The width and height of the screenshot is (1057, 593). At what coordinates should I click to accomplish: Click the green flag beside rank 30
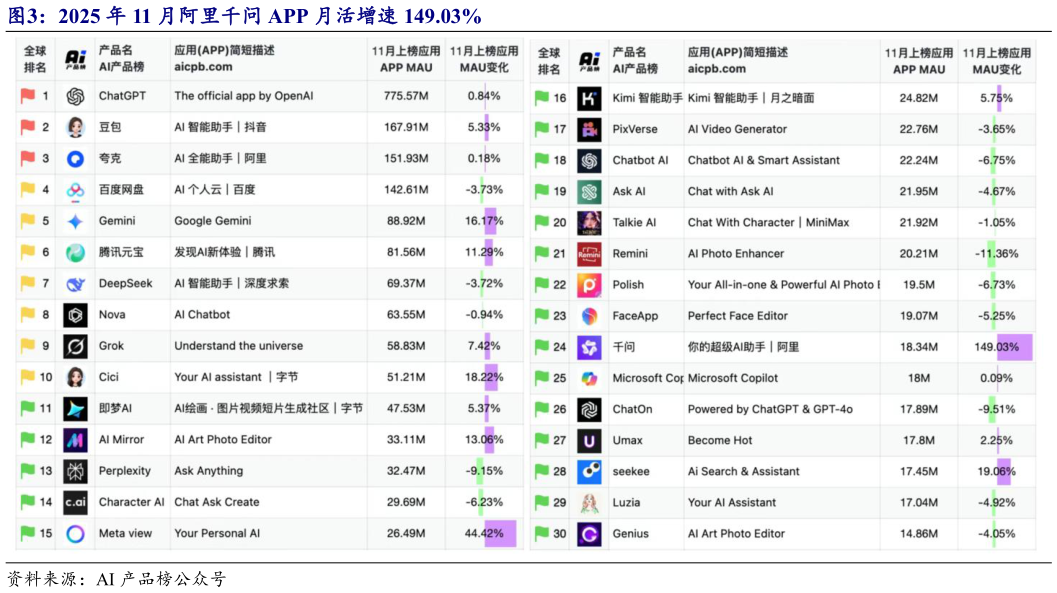(x=542, y=534)
